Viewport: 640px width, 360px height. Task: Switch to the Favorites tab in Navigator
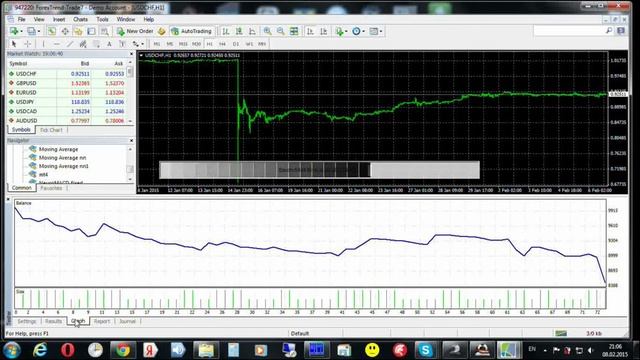pos(51,188)
